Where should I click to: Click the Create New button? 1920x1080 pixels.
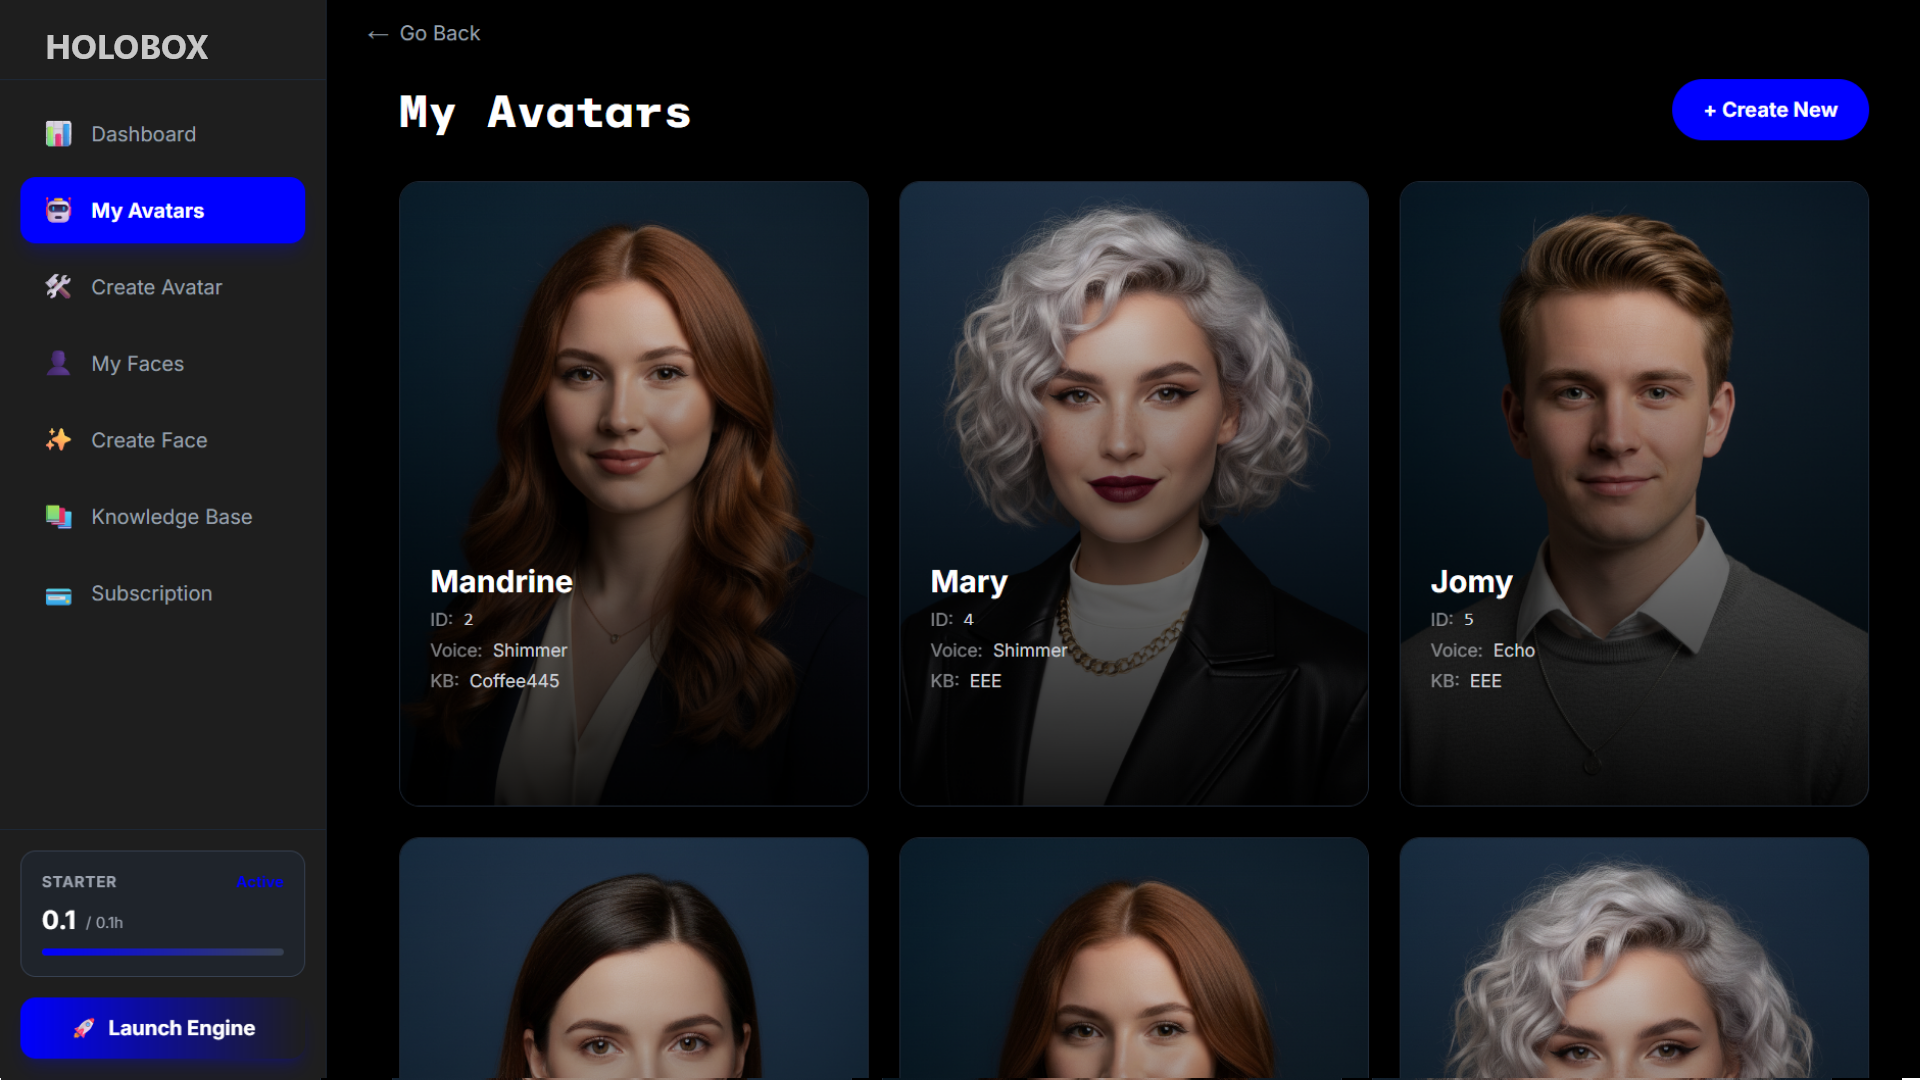pyautogui.click(x=1770, y=110)
